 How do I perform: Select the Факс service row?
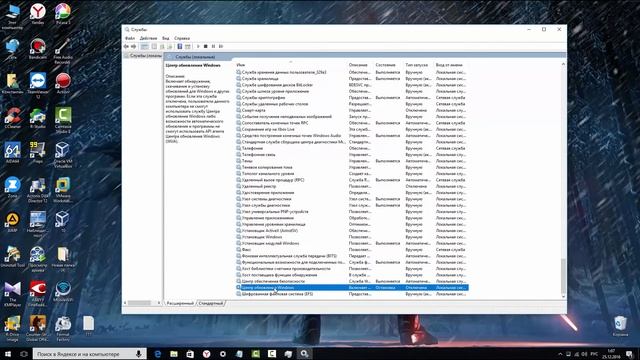pyautogui.click(x=352, y=249)
